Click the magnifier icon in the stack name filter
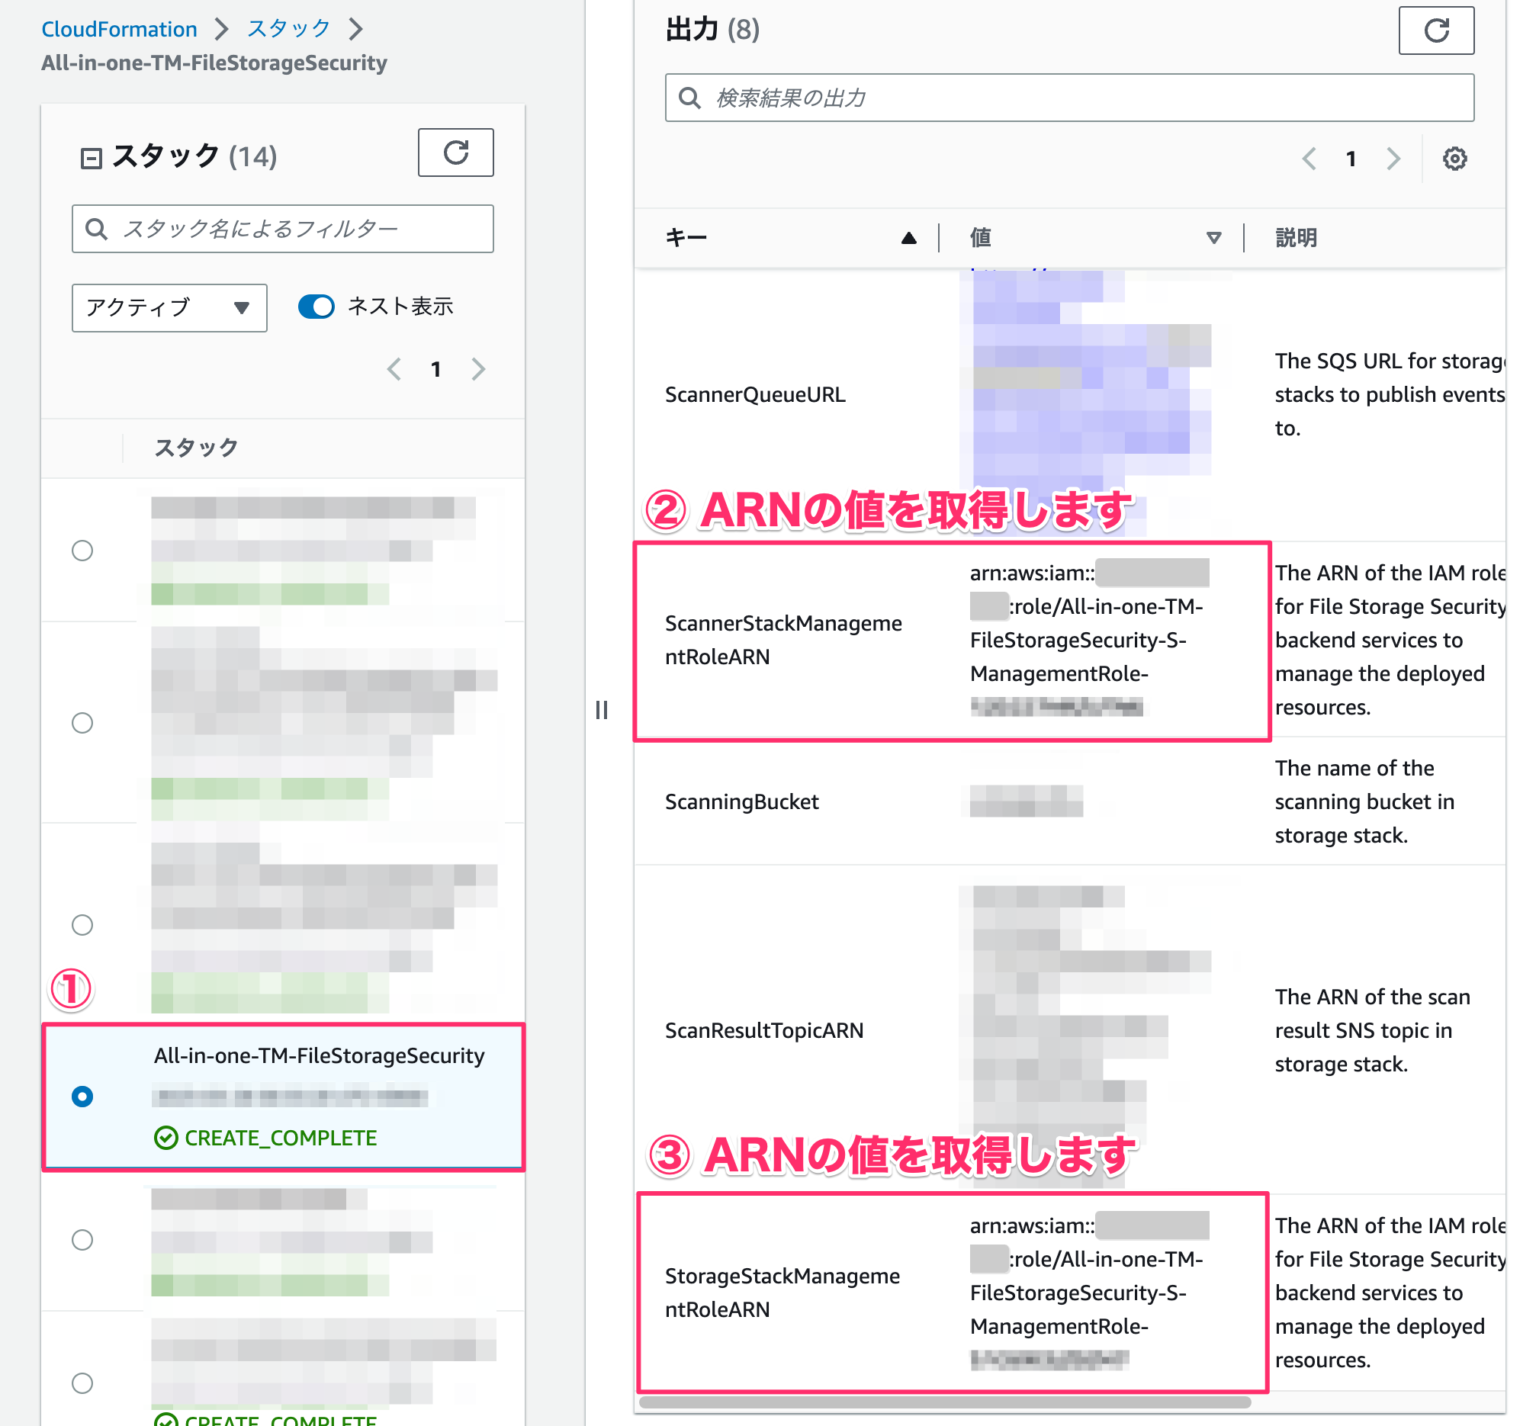 point(96,228)
